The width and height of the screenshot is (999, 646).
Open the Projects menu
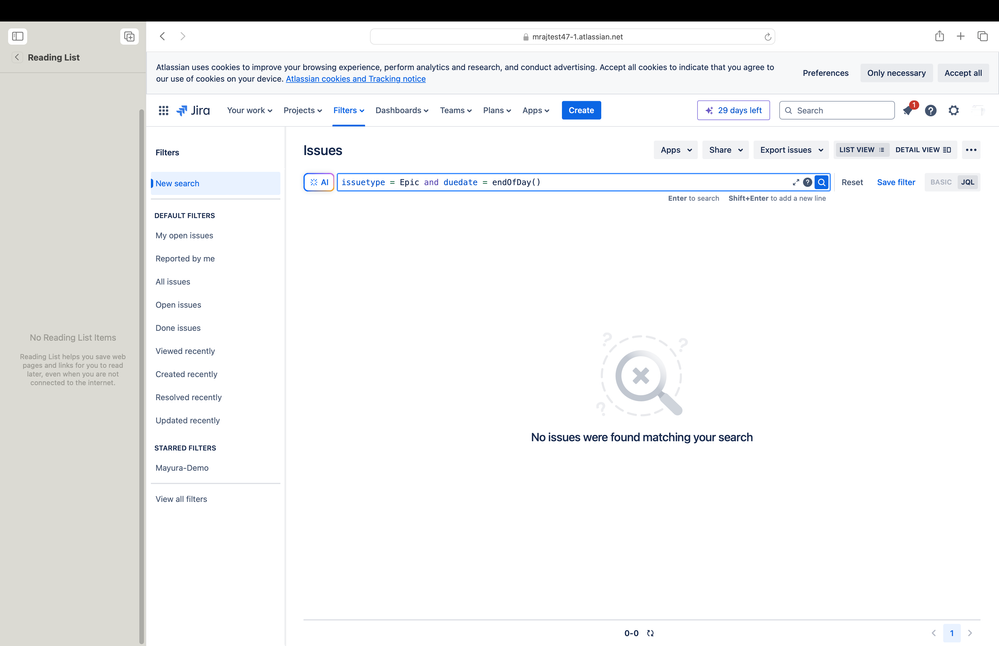pyautogui.click(x=302, y=110)
